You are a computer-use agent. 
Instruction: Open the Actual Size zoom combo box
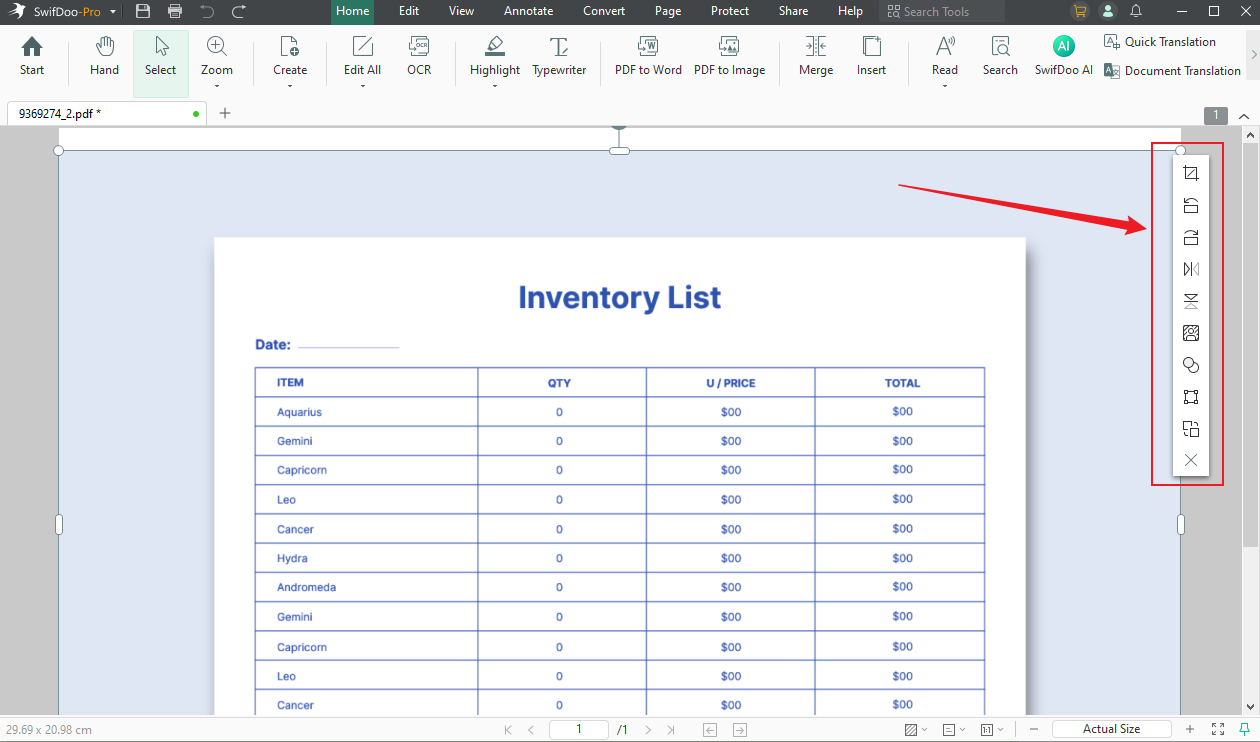pos(1111,729)
